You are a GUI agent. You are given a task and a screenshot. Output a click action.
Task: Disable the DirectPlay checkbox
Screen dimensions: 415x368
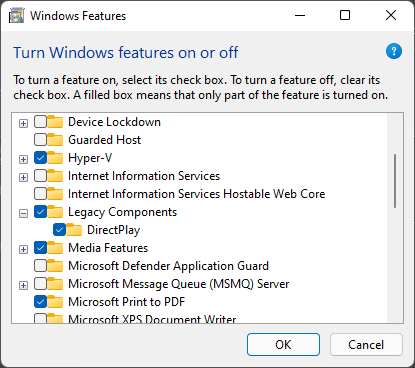pyautogui.click(x=59, y=230)
